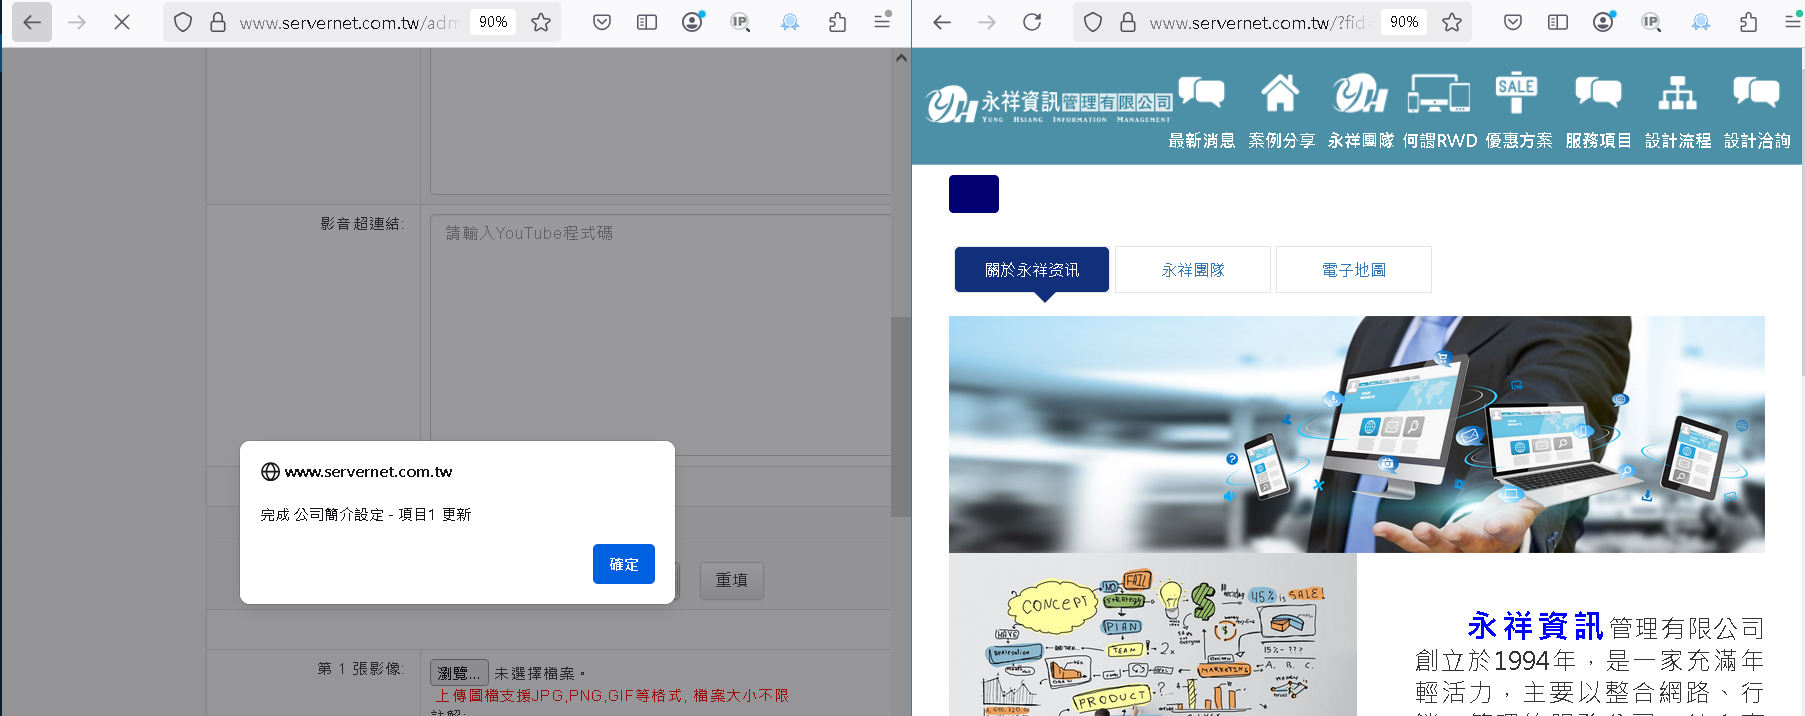Click shield tracking icon in left browser

(183, 22)
